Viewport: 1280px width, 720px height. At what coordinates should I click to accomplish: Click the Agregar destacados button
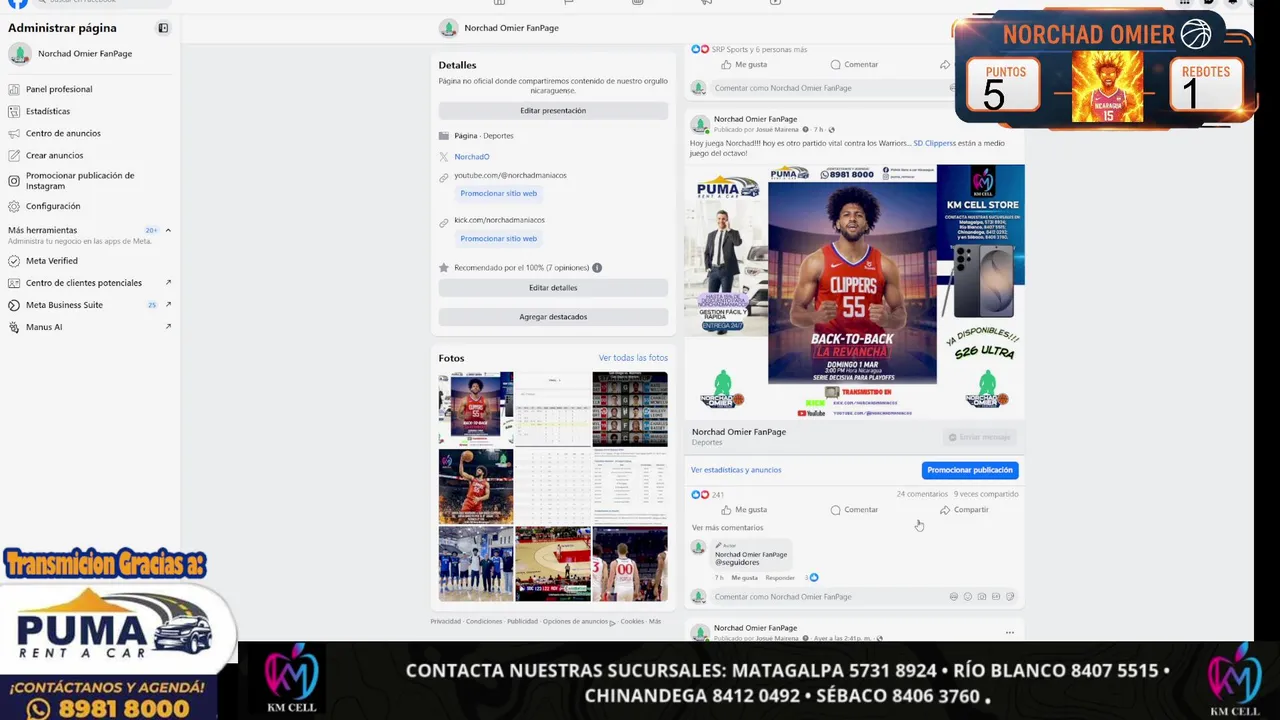[x=553, y=317]
